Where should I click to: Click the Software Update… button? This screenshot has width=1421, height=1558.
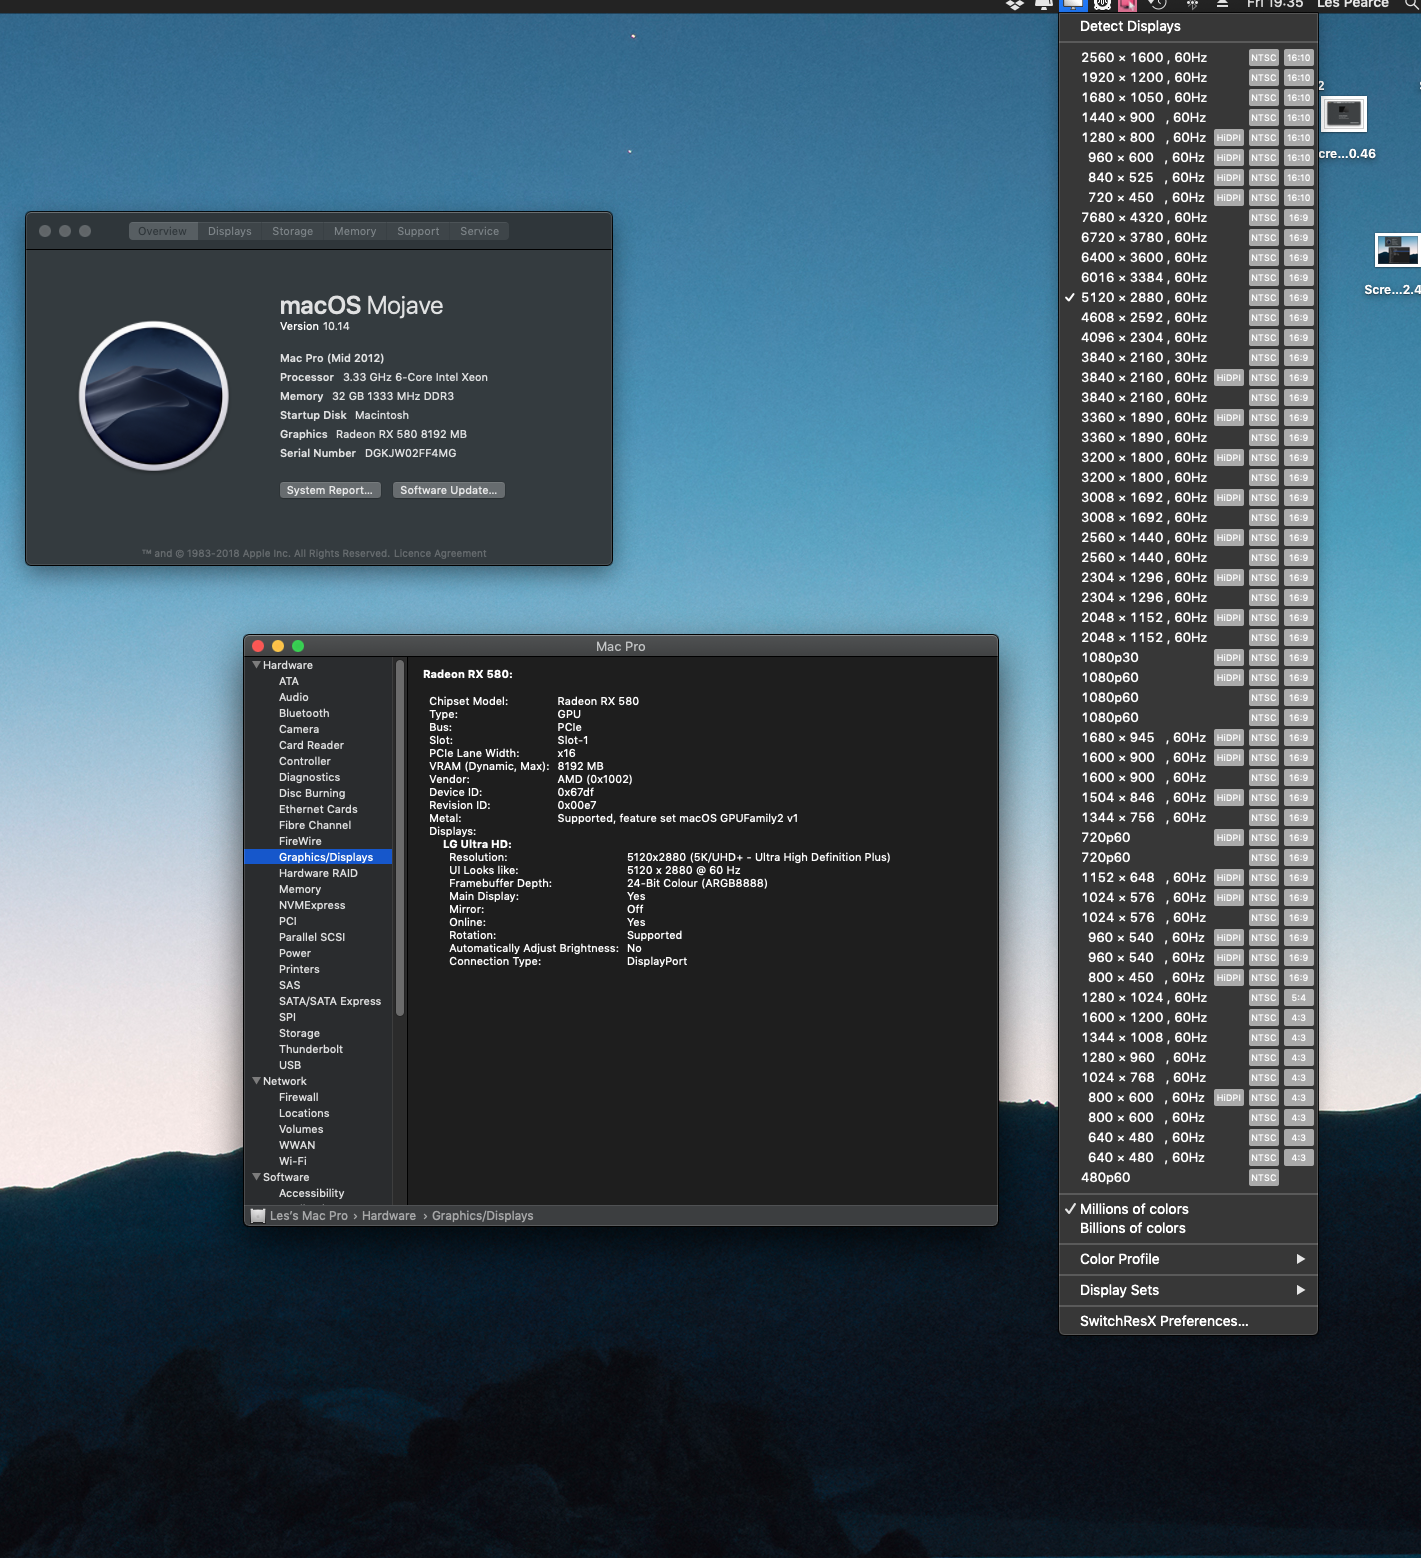[449, 490]
